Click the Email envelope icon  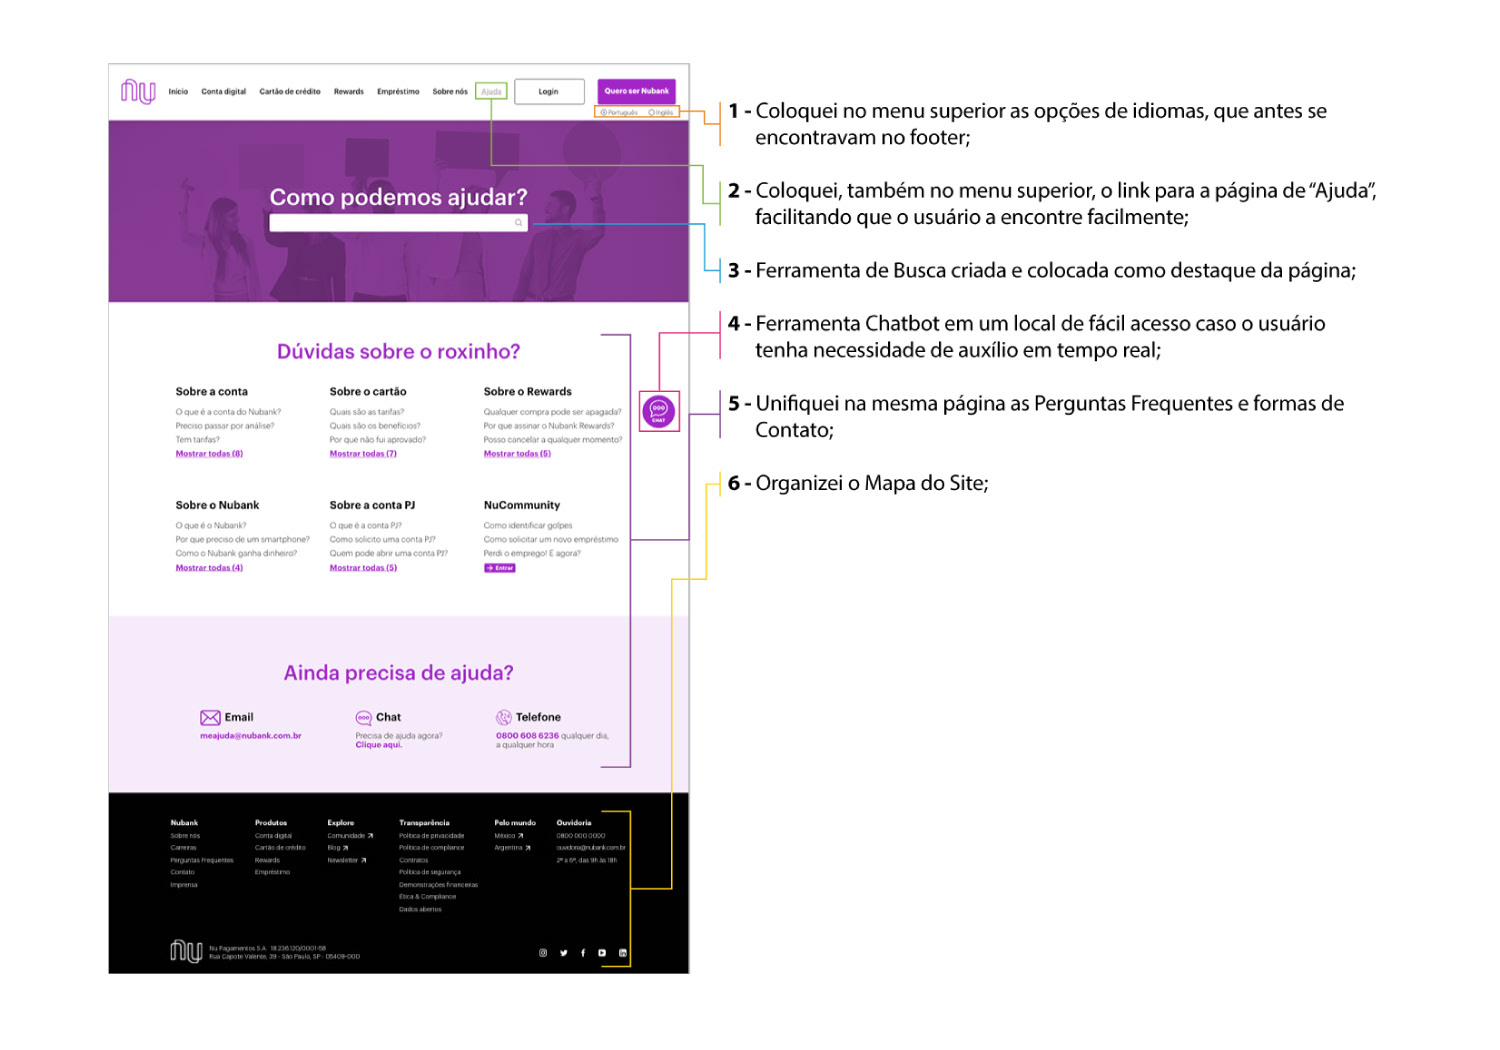tap(210, 718)
